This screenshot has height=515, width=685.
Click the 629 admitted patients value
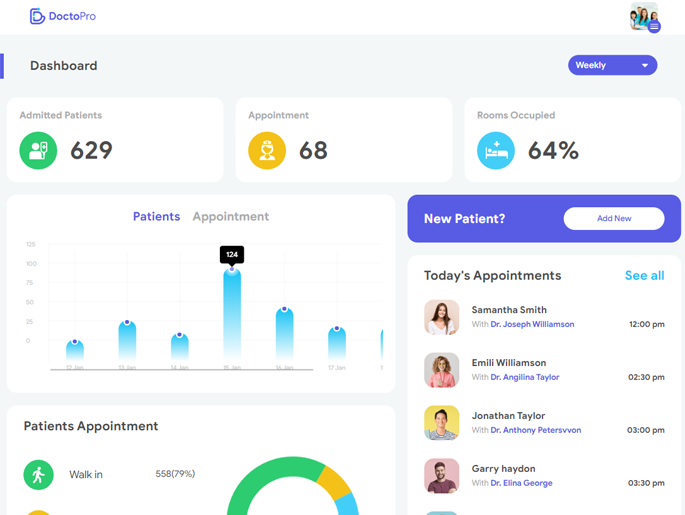91,150
